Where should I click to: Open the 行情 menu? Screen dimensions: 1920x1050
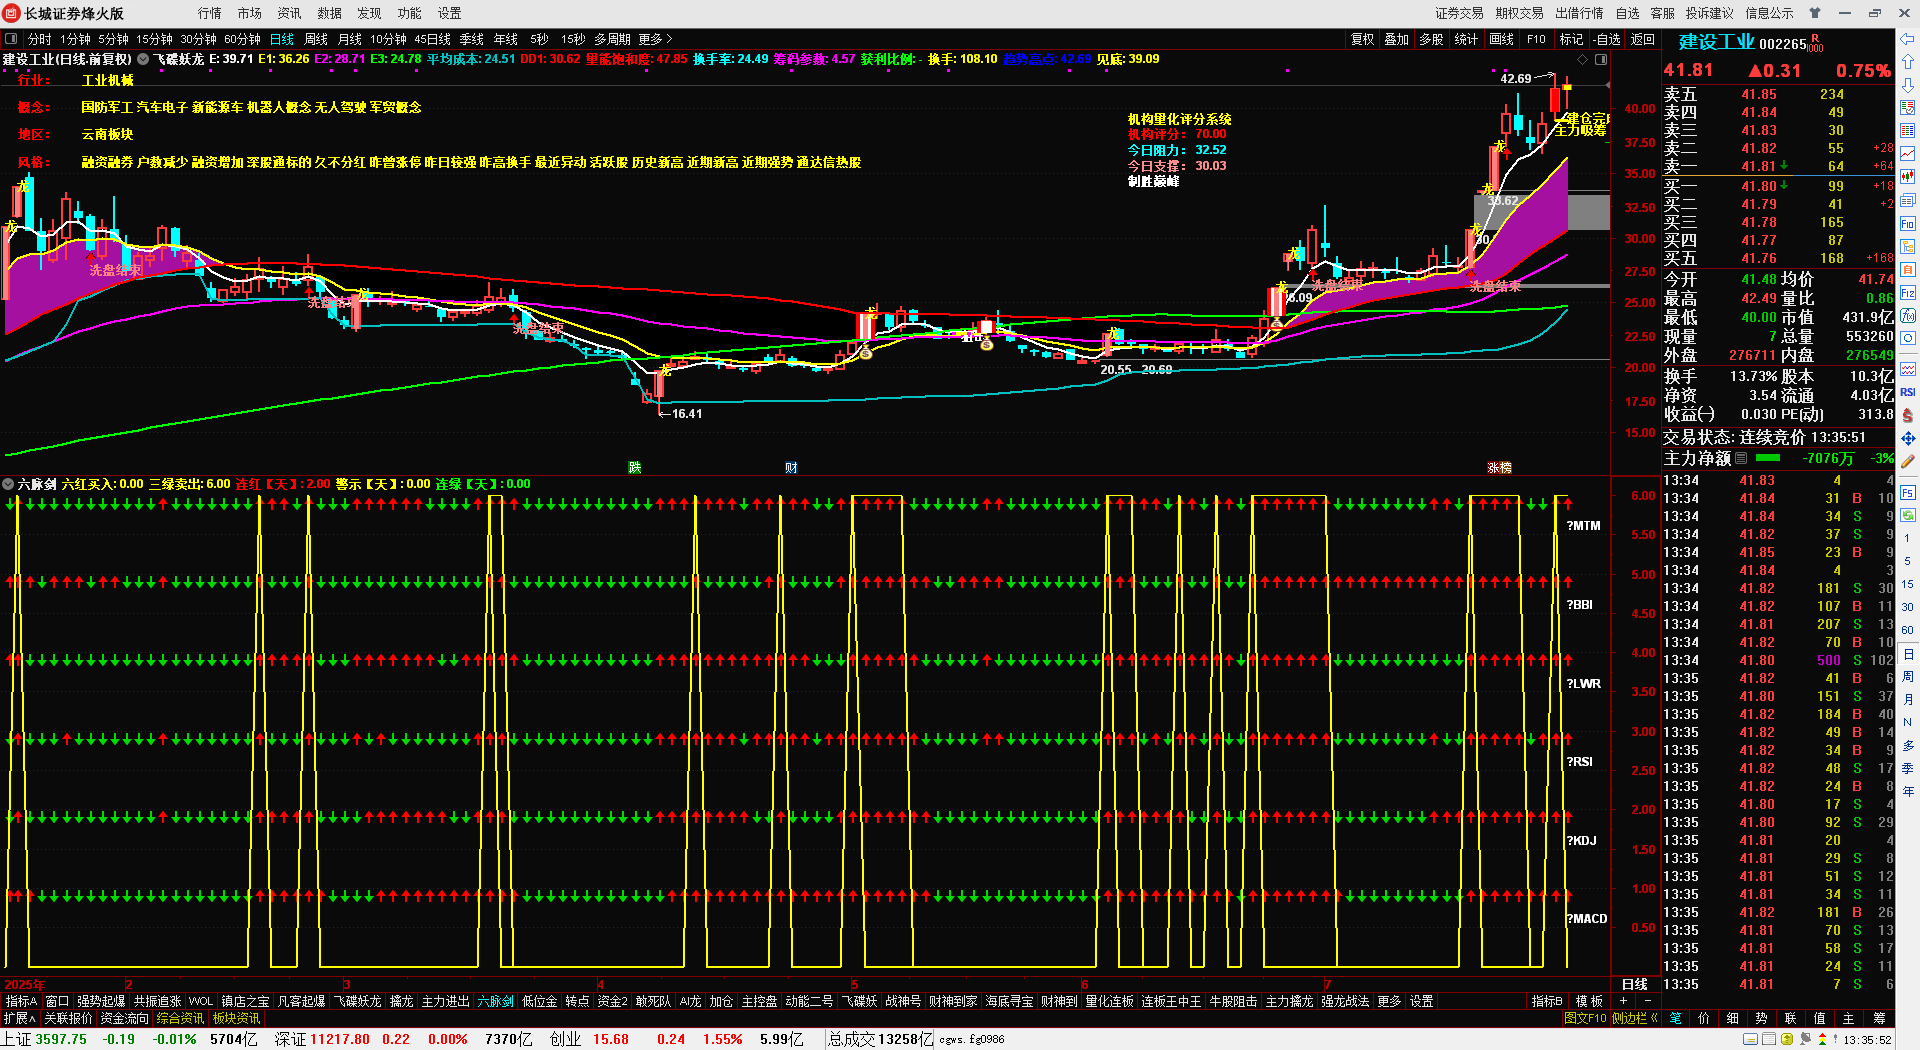pos(210,13)
